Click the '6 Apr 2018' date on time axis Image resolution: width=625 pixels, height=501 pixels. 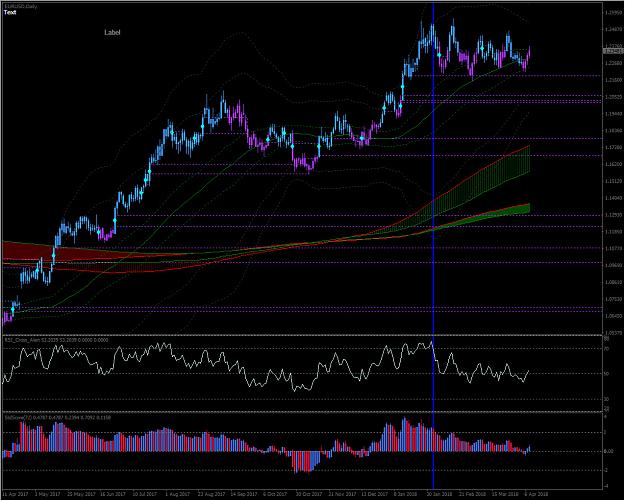click(x=536, y=494)
